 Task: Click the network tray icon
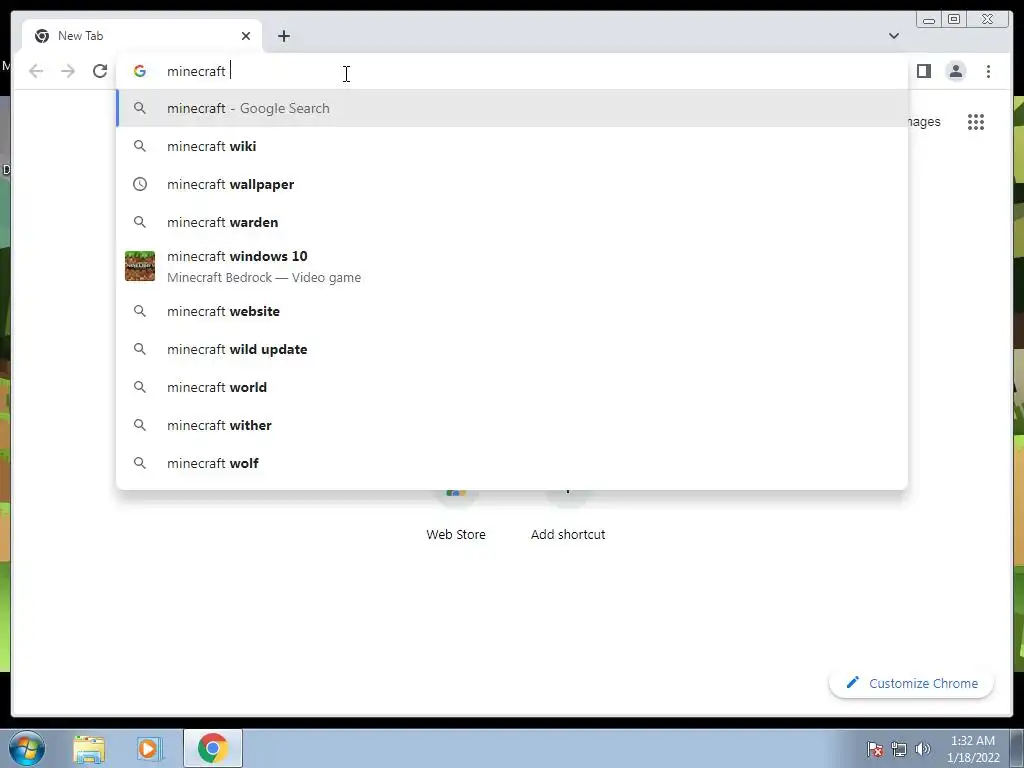899,749
